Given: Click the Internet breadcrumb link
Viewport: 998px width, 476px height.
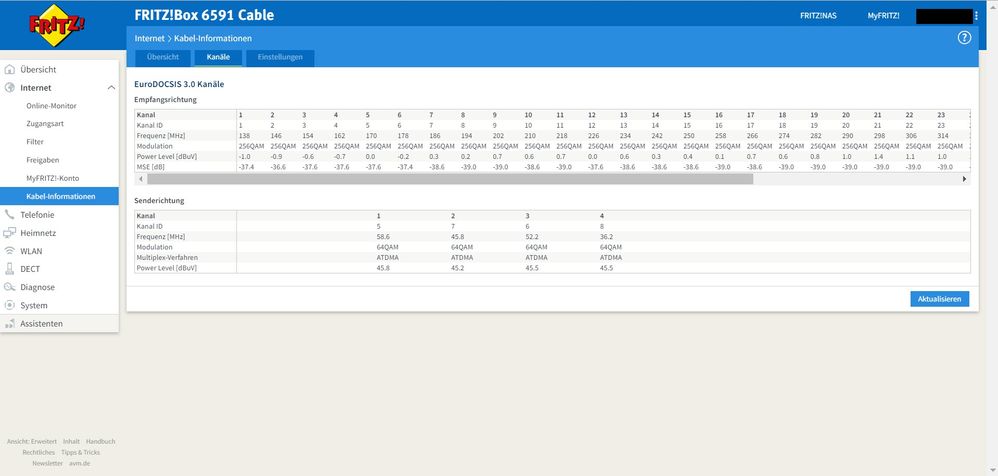Looking at the screenshot, I should point(150,39).
